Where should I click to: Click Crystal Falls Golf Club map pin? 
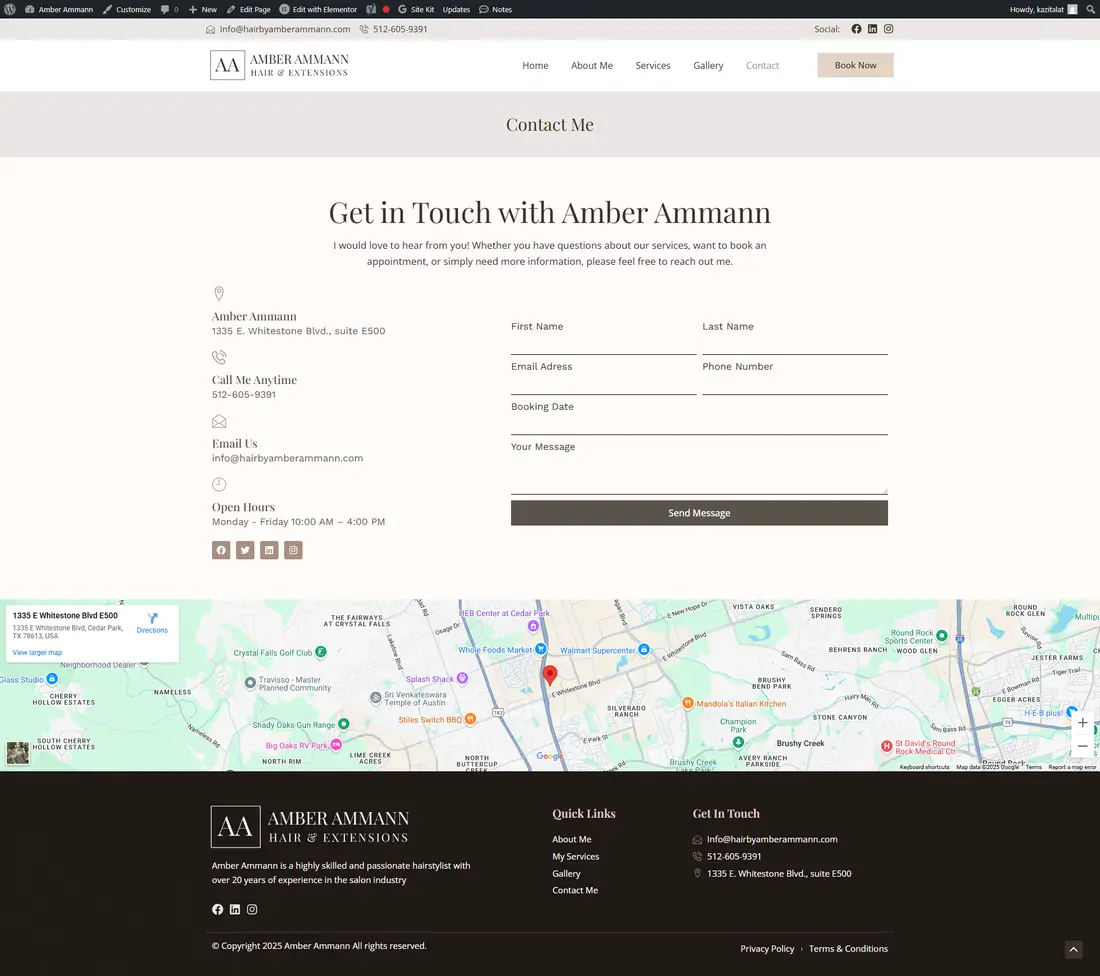[x=321, y=652]
